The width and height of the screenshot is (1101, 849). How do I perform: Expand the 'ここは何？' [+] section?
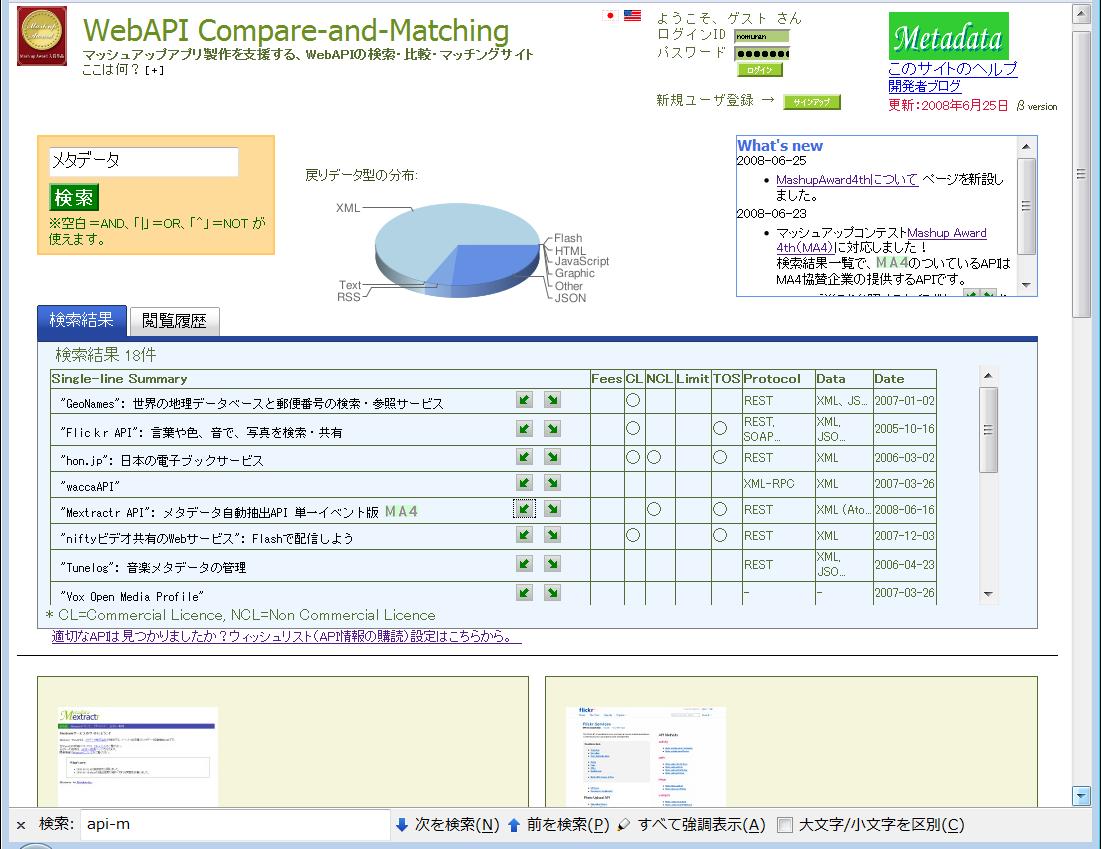[x=154, y=71]
